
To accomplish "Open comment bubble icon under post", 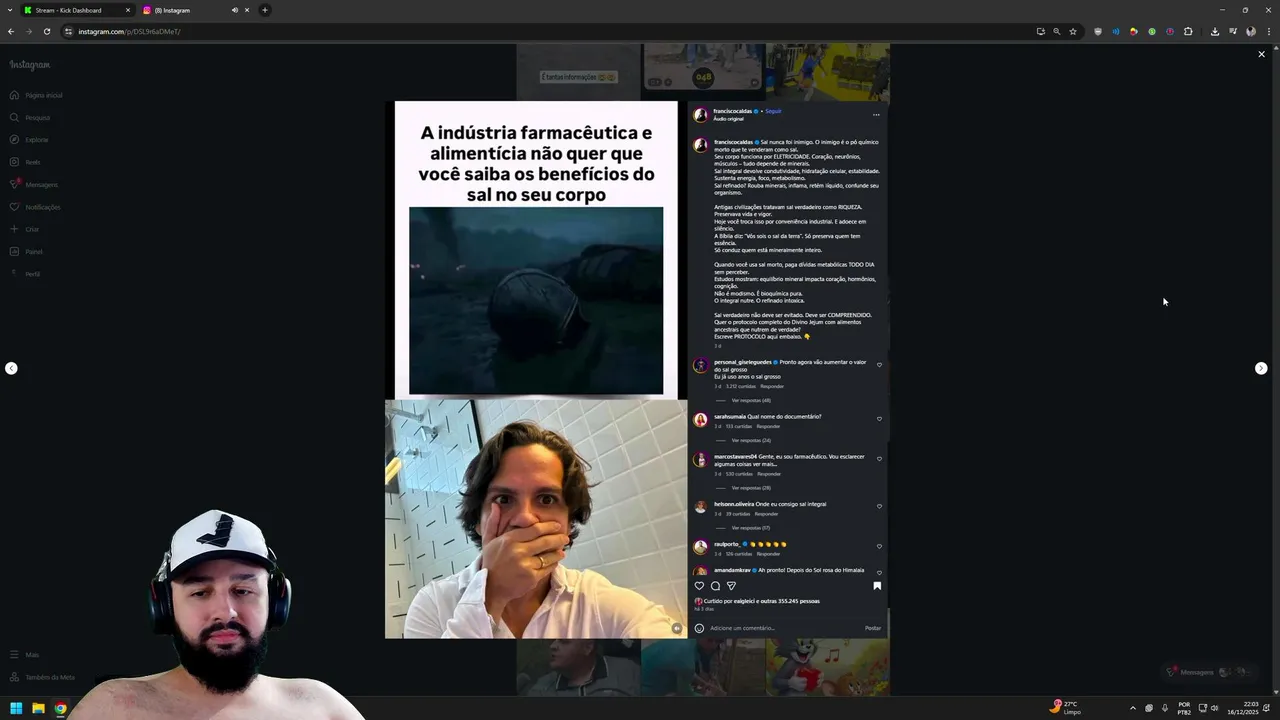I will [x=715, y=586].
